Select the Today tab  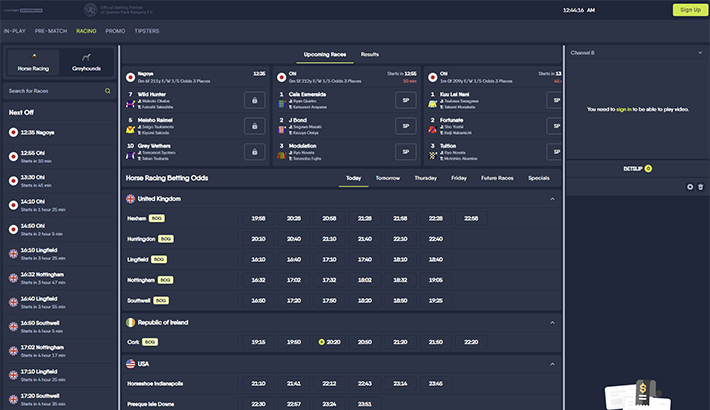(x=354, y=178)
